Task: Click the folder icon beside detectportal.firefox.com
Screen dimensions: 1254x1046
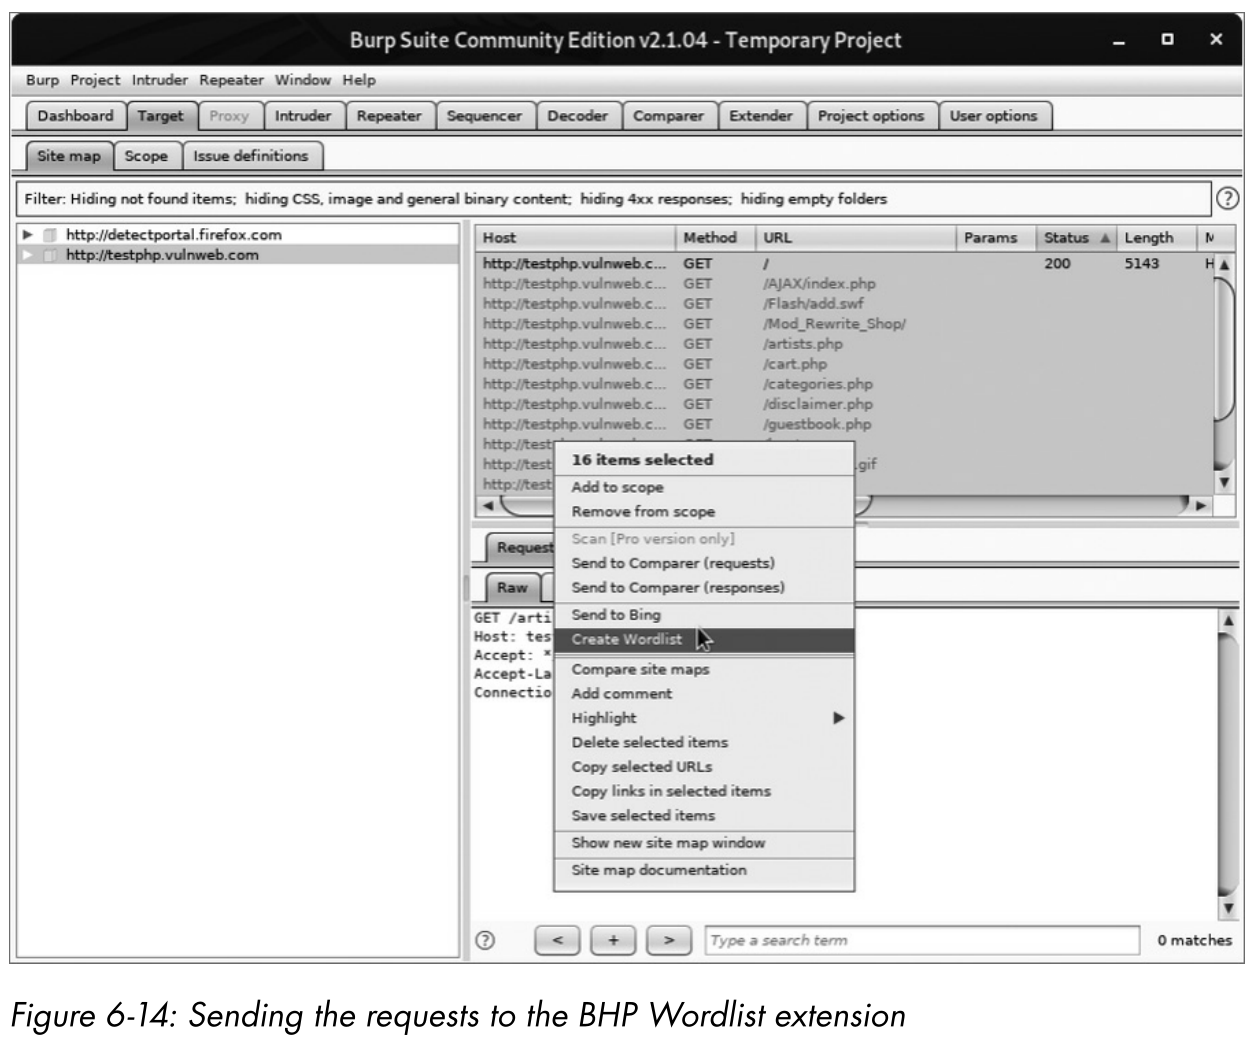Action: [x=50, y=235]
